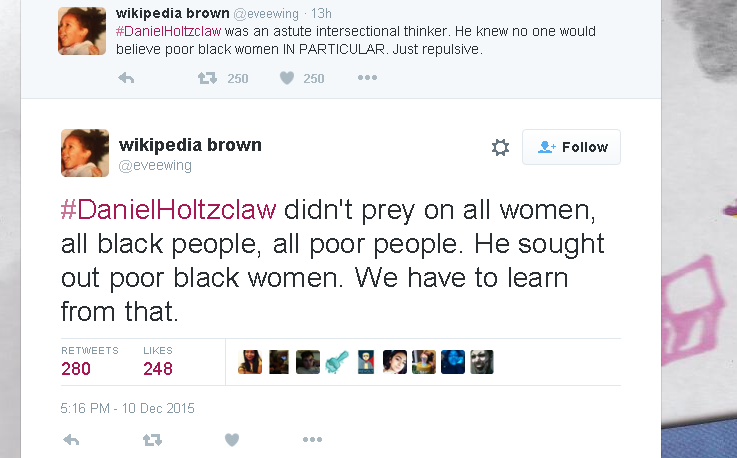Open the top tweet's author avatar
The image size is (737, 458).
[x=82, y=31]
